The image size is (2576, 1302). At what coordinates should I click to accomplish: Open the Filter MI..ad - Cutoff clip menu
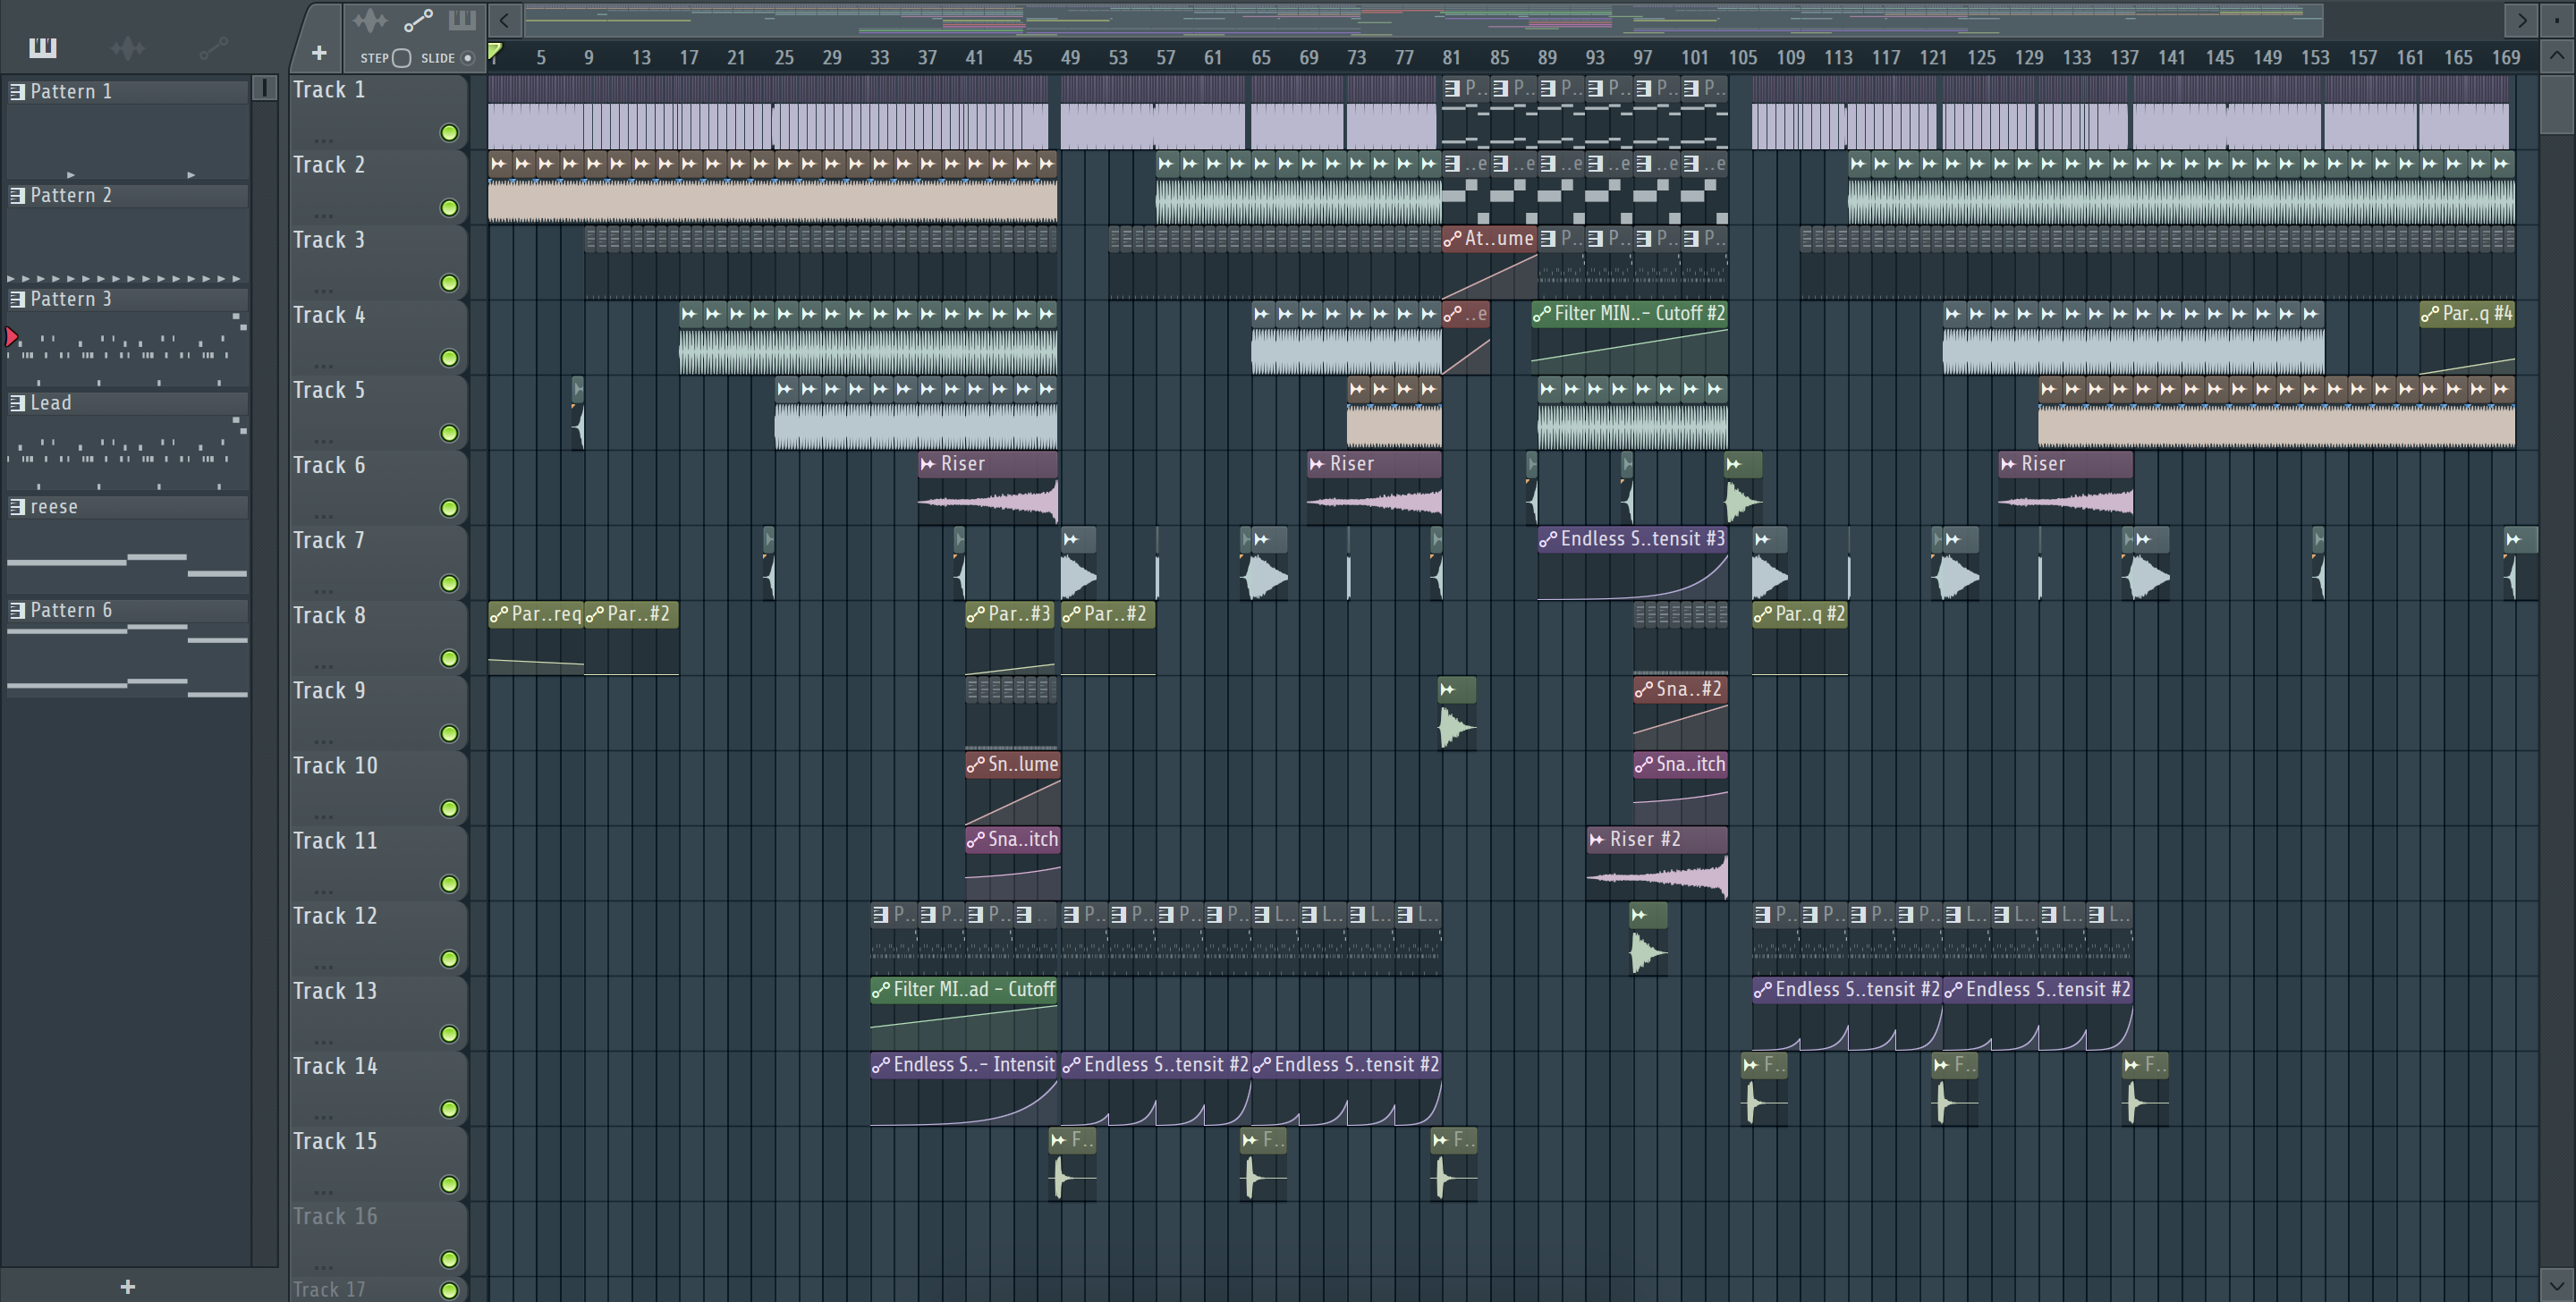click(881, 989)
